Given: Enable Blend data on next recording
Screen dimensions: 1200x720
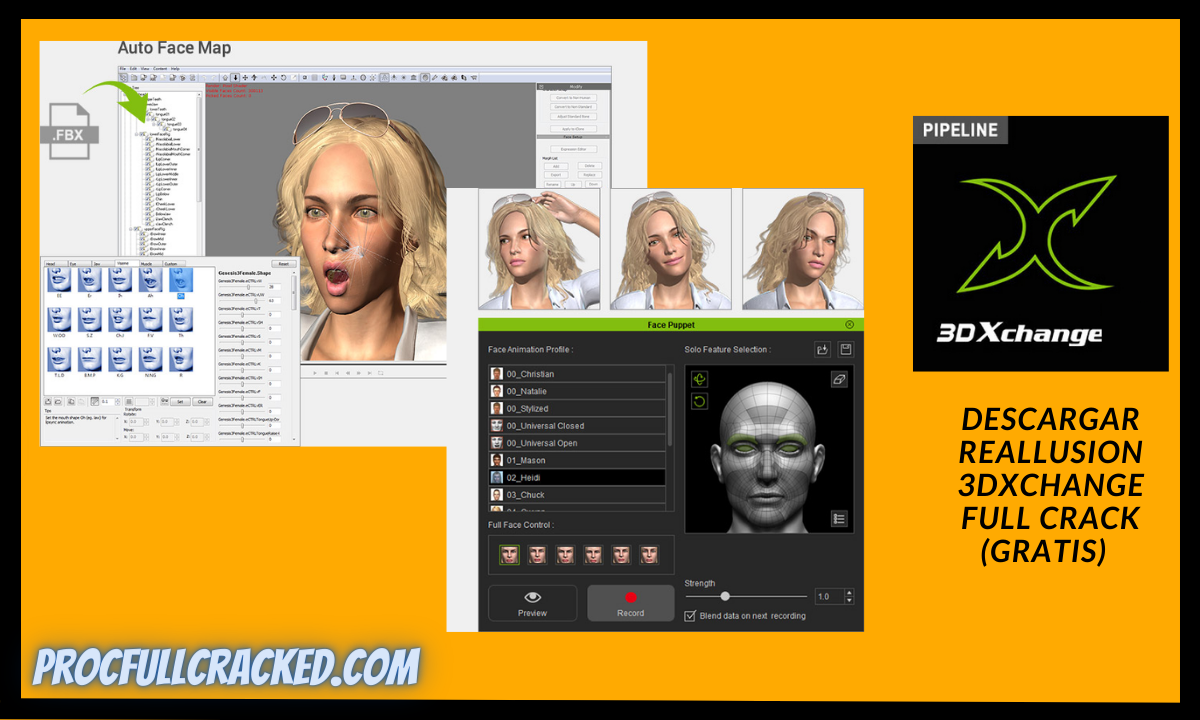Looking at the screenshot, I should tap(688, 617).
